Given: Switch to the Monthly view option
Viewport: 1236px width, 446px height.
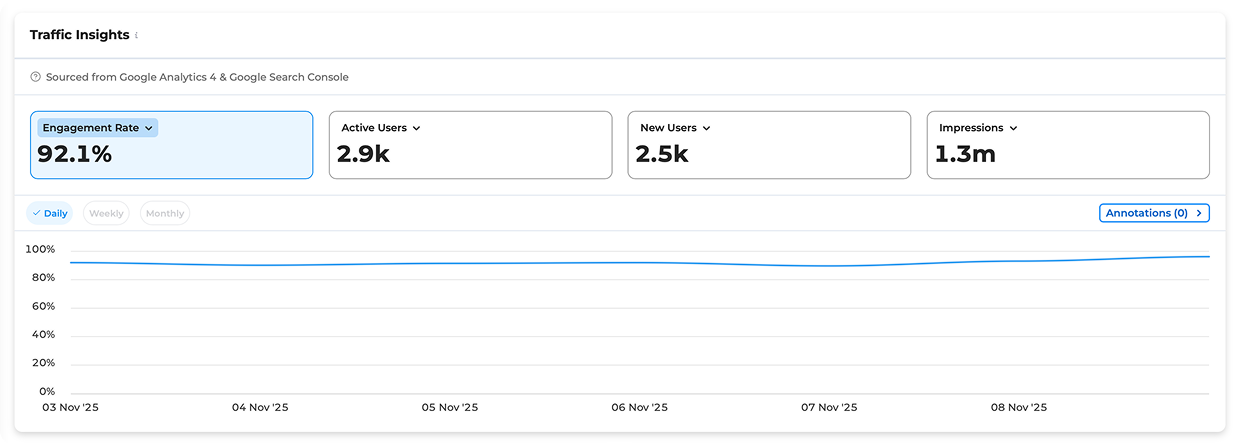Looking at the screenshot, I should (165, 213).
